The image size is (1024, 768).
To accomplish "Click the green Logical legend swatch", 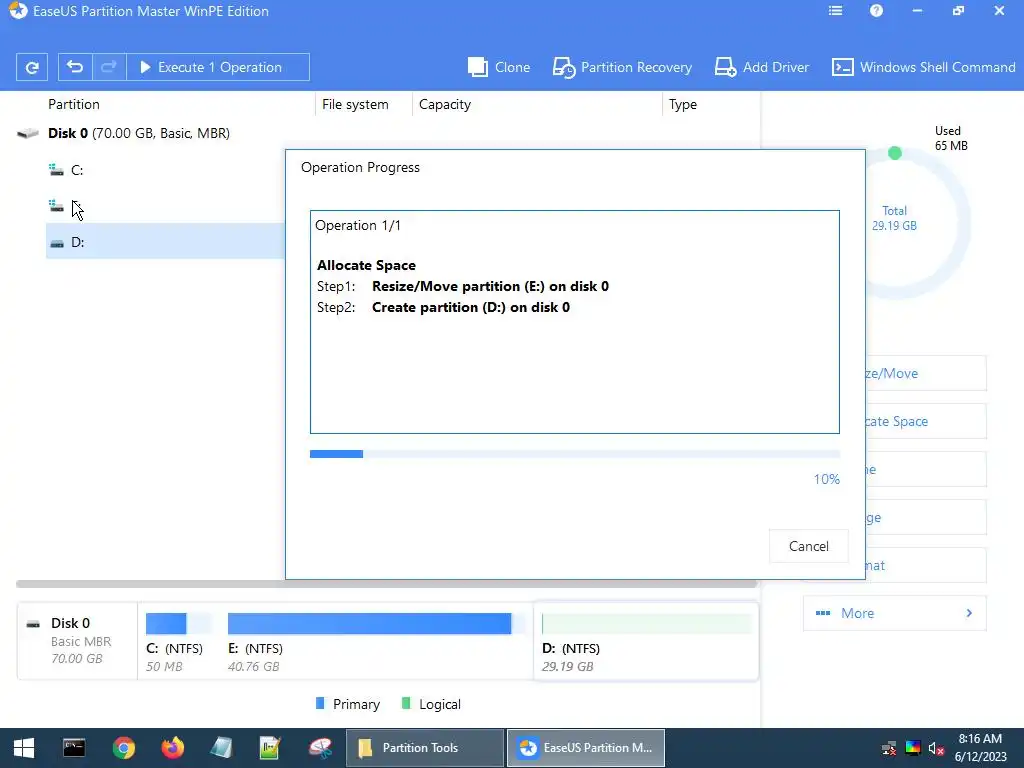I will [x=406, y=703].
